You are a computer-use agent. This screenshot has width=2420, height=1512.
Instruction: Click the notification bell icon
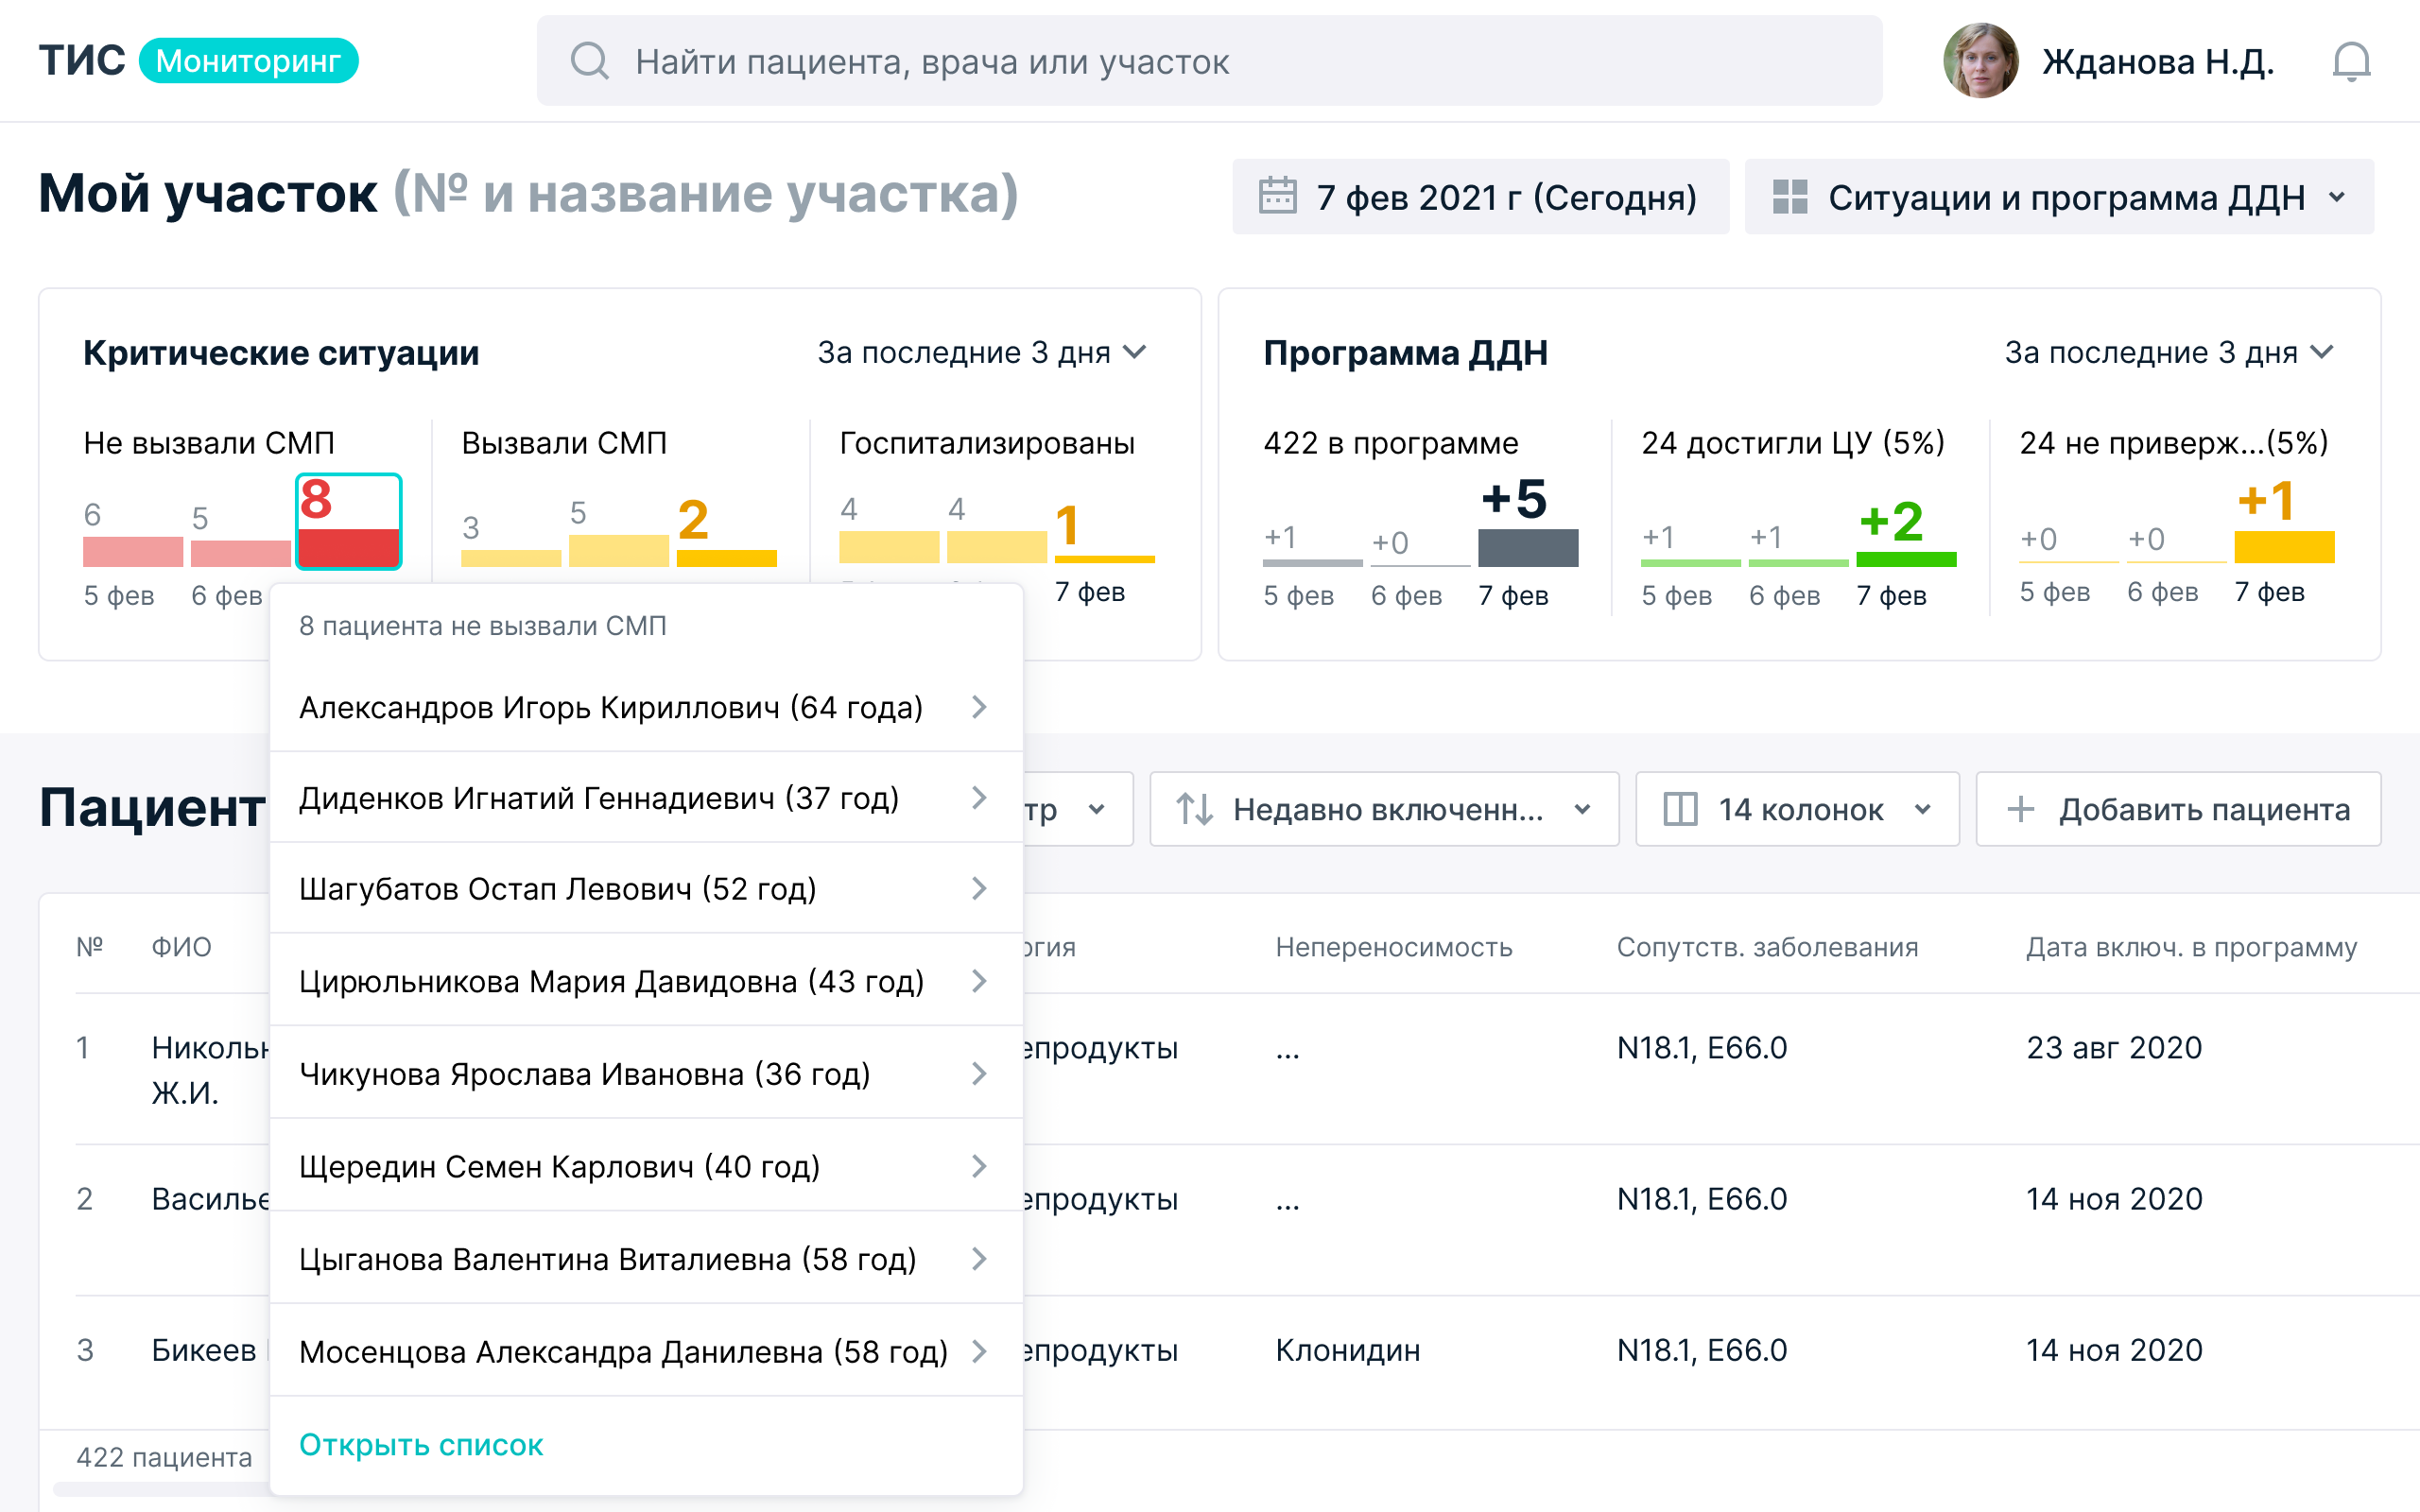coord(2350,61)
